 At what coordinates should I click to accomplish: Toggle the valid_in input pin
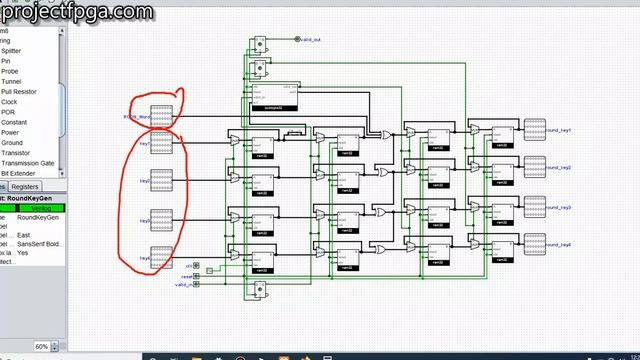(196, 284)
